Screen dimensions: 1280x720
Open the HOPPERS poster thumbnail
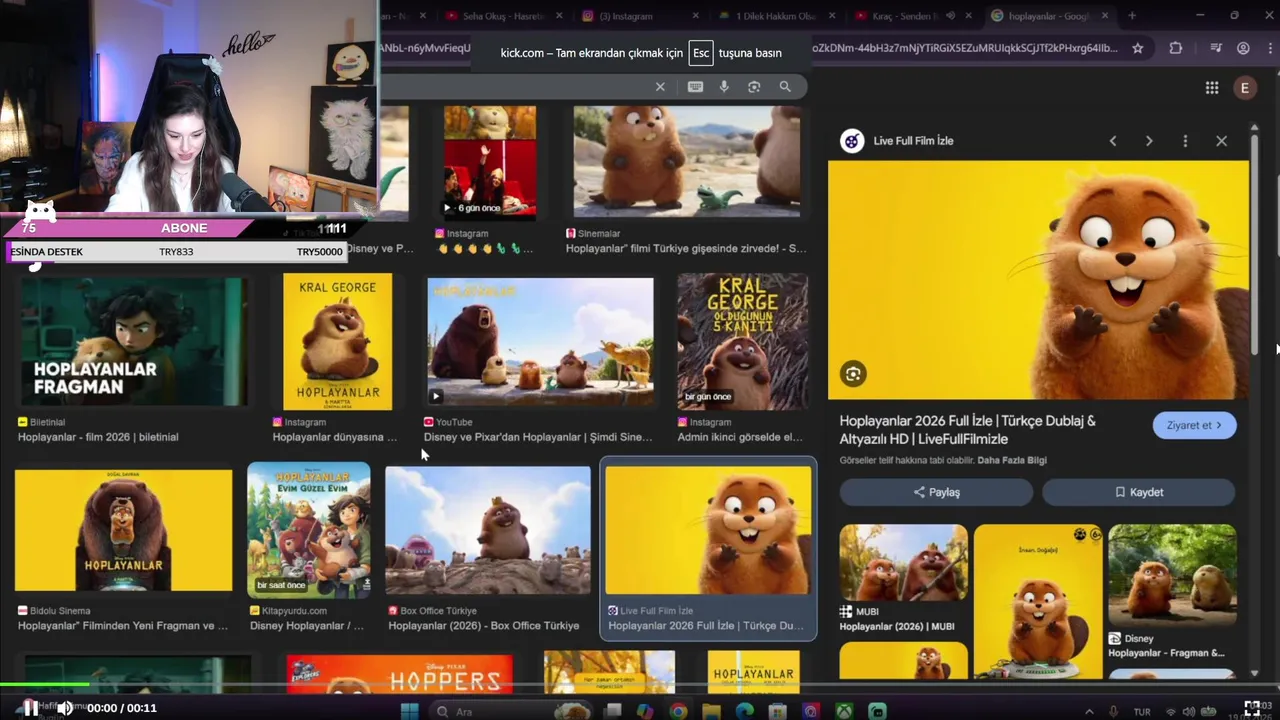(x=400, y=676)
